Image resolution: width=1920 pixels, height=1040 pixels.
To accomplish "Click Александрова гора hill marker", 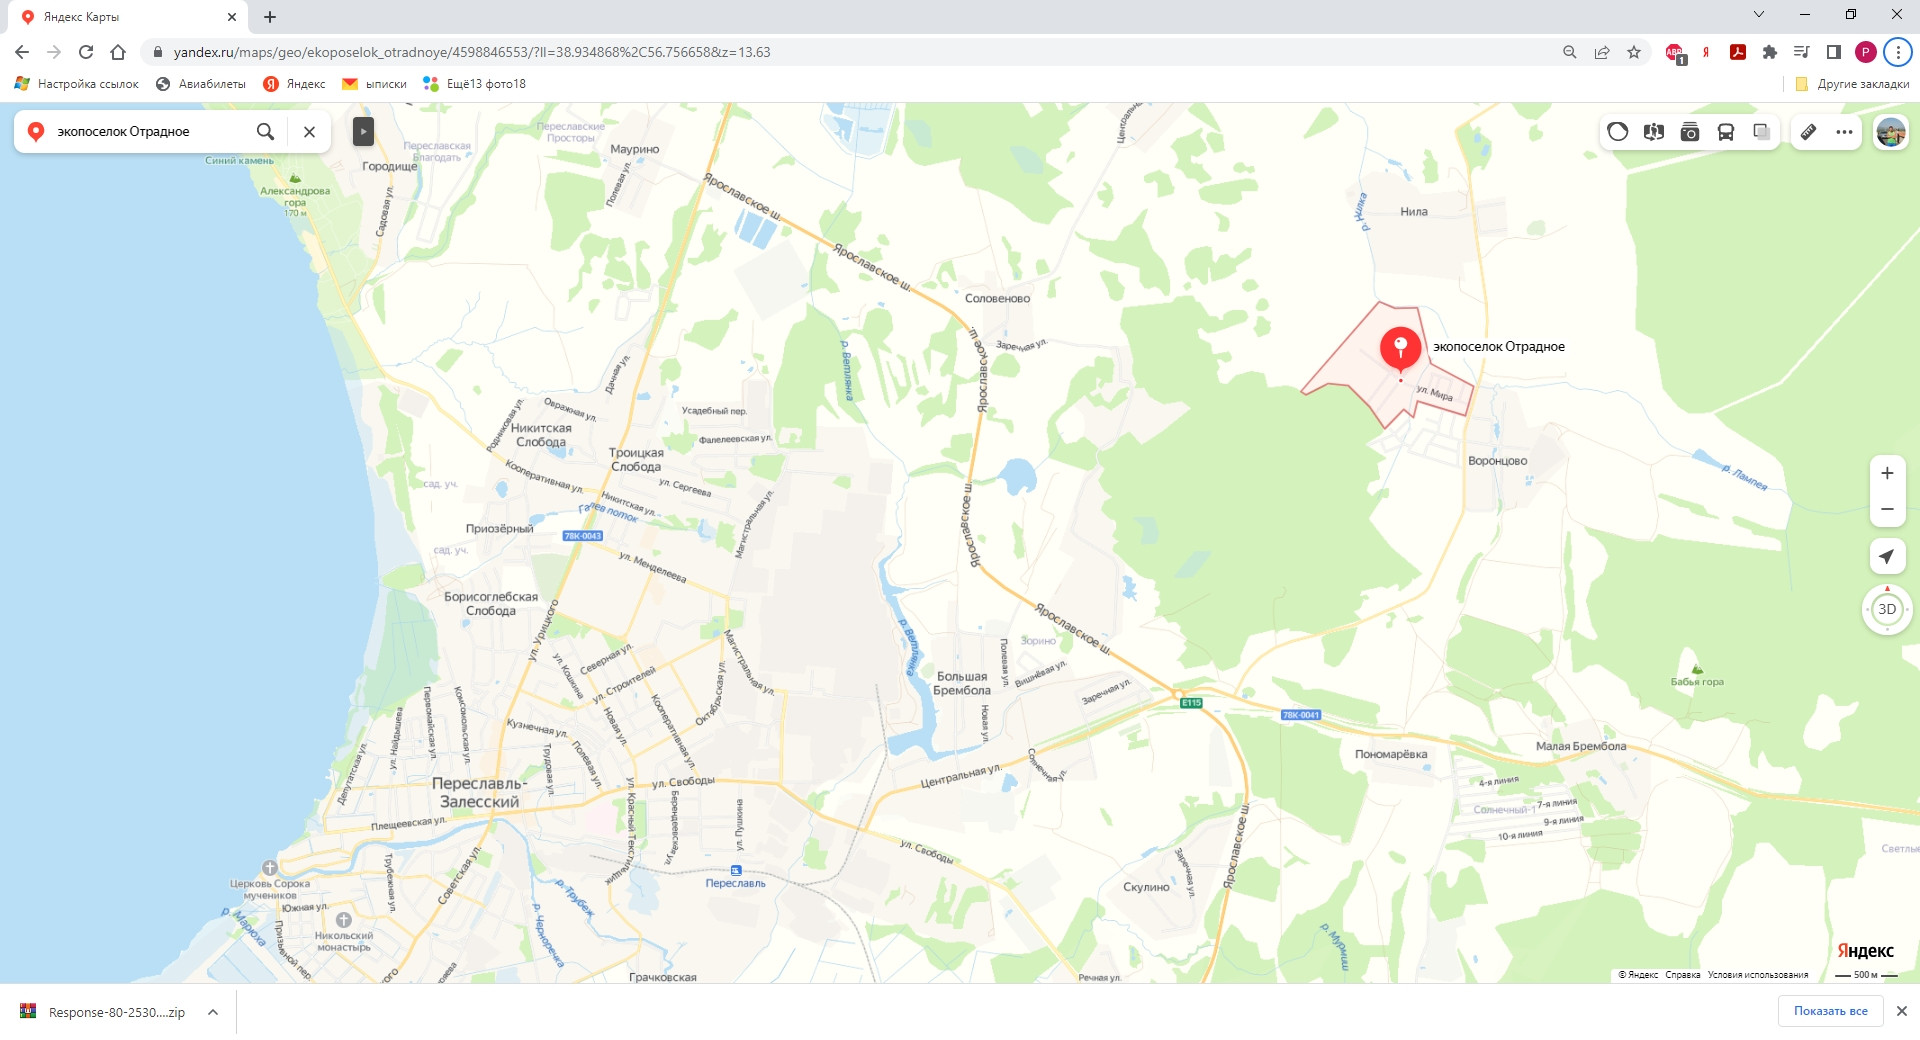I will coord(295,179).
